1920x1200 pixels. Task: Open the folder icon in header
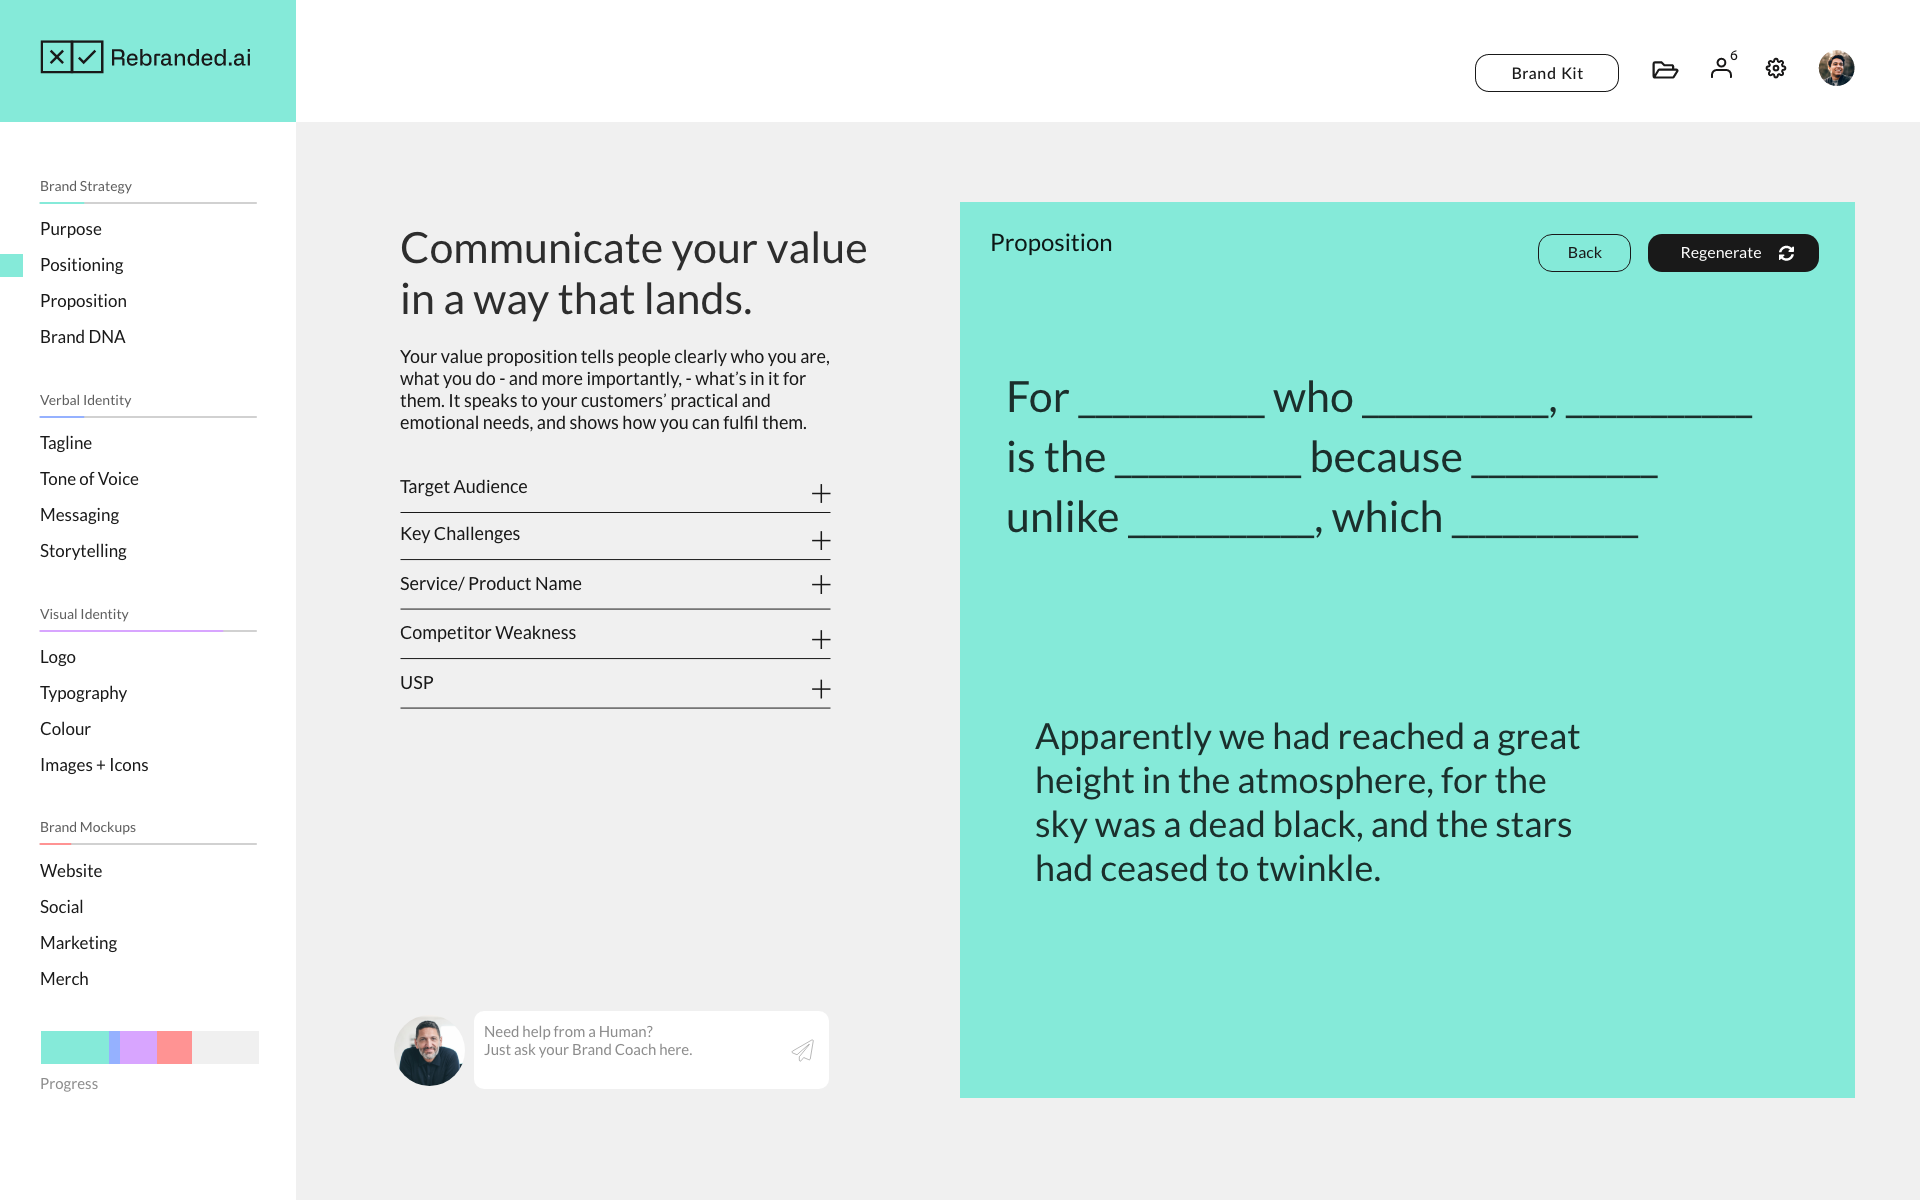[x=1665, y=69]
